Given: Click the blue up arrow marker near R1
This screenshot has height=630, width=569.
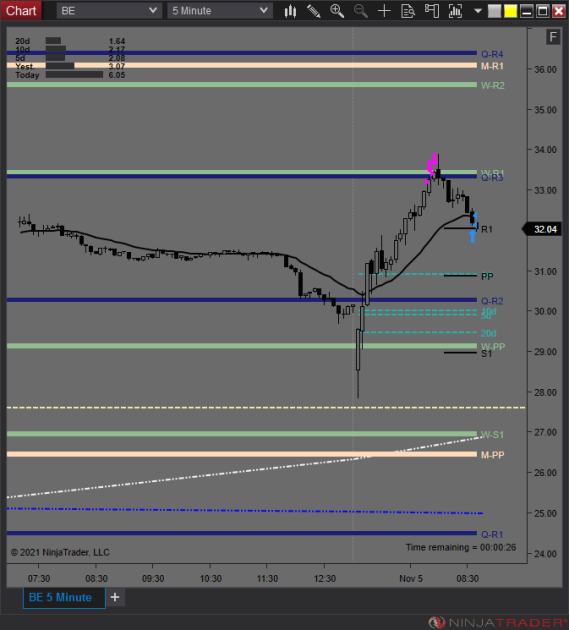Looking at the screenshot, I should click(x=473, y=237).
